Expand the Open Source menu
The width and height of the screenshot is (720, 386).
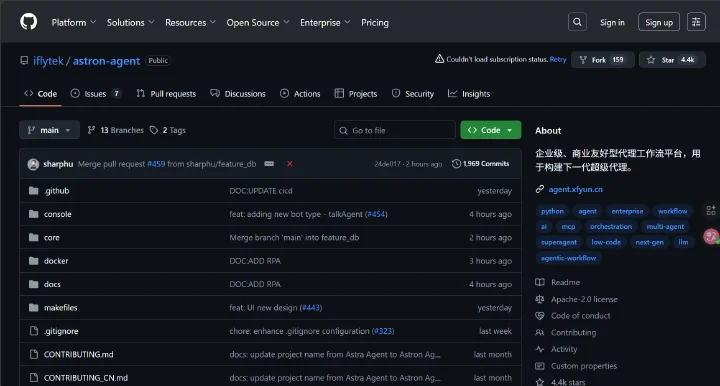click(258, 22)
